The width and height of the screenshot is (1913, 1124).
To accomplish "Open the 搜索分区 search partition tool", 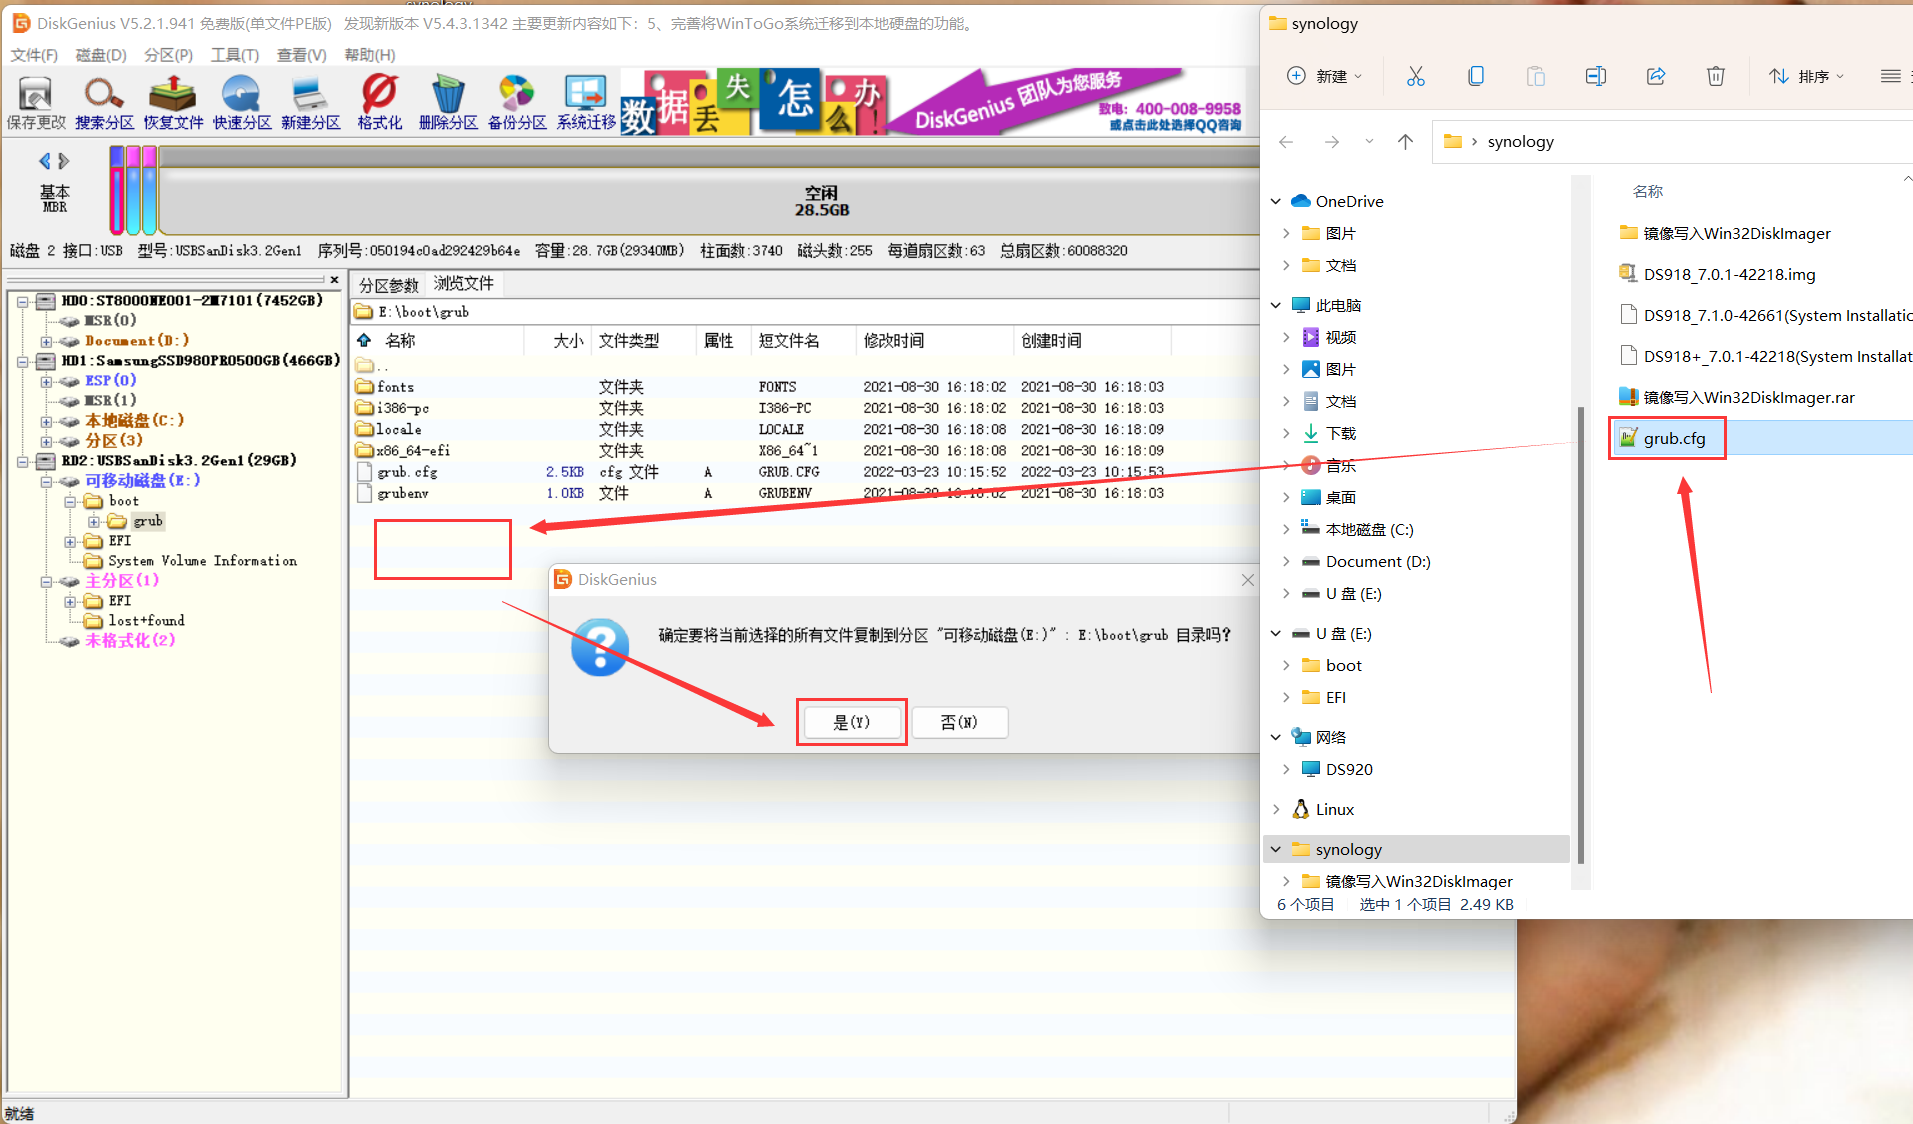I will pyautogui.click(x=104, y=103).
